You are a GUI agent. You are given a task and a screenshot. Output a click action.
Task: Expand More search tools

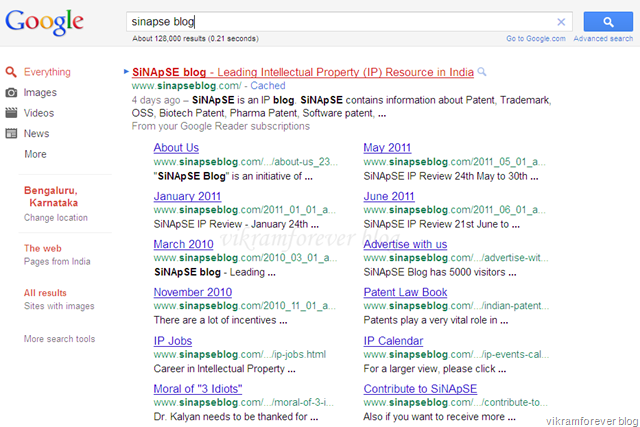point(59,339)
